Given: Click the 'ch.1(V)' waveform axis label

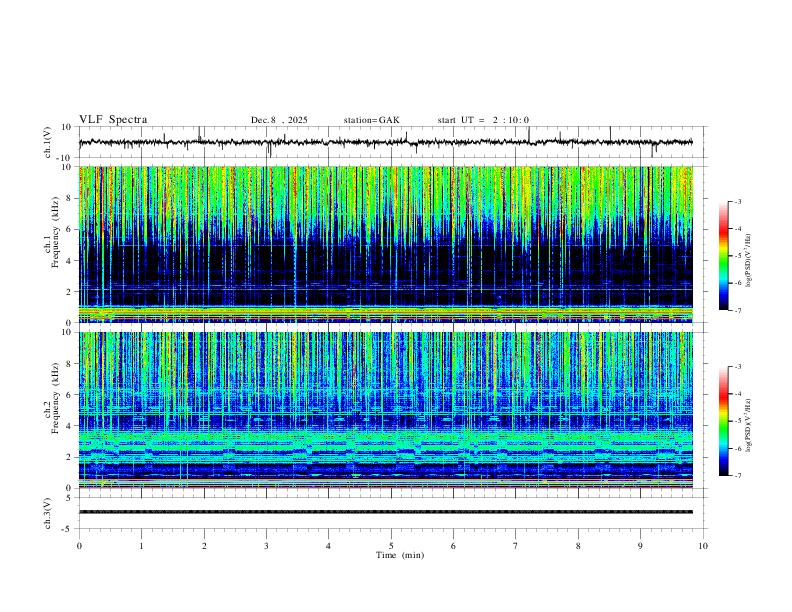Looking at the screenshot, I should point(48,142).
